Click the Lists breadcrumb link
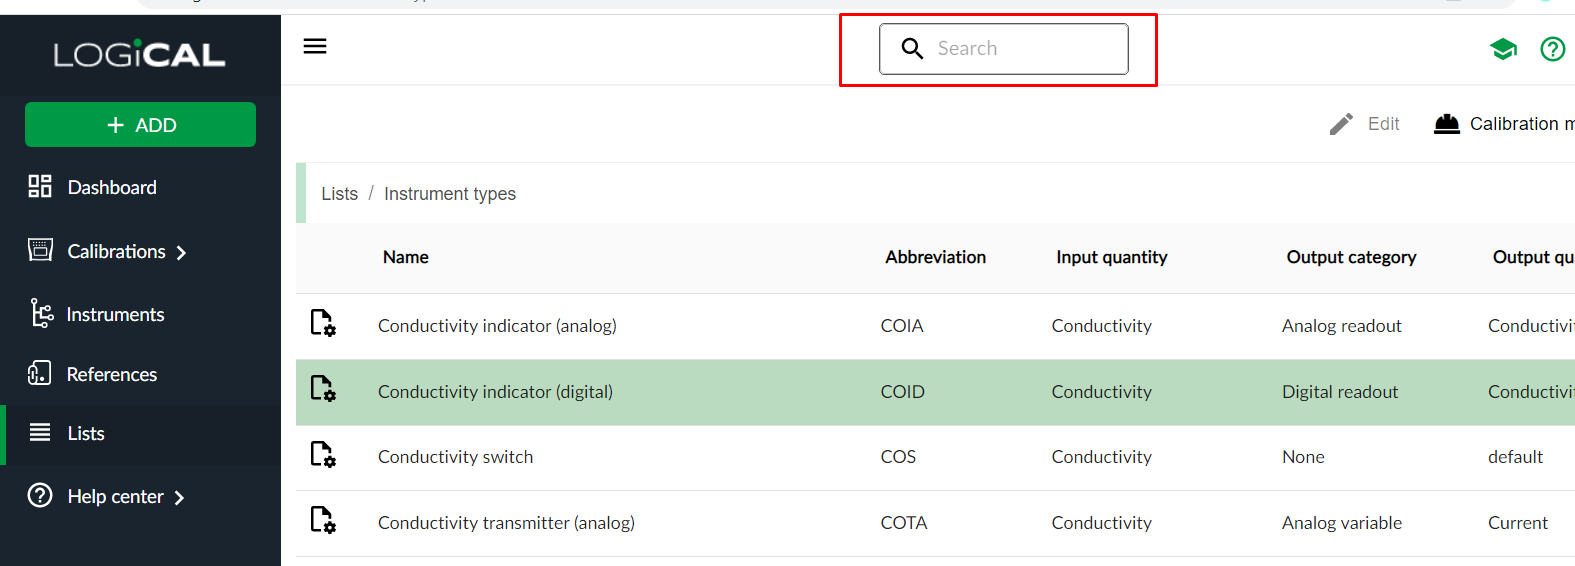The height and width of the screenshot is (566, 1575). coord(339,194)
